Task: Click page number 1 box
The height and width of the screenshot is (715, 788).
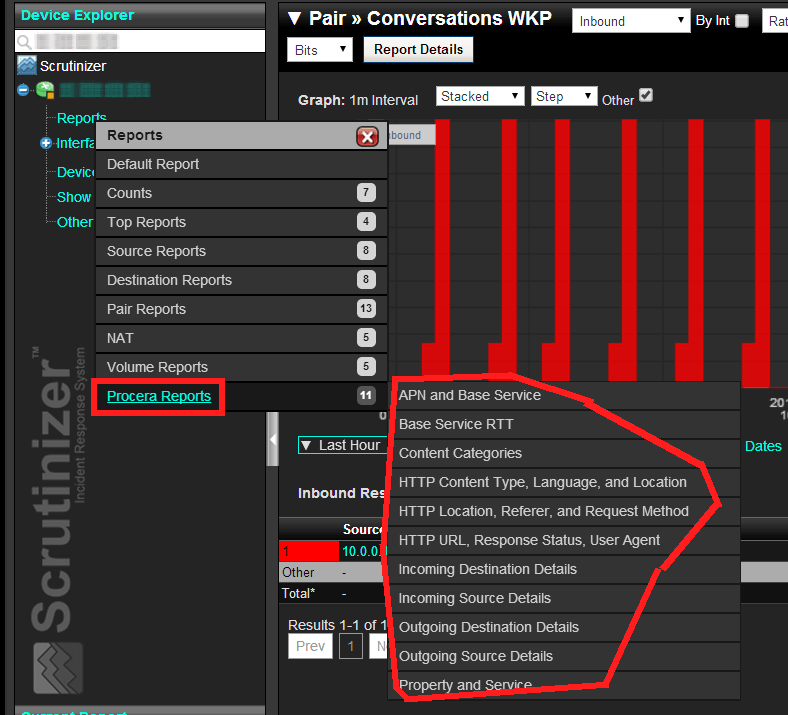Action: point(351,646)
